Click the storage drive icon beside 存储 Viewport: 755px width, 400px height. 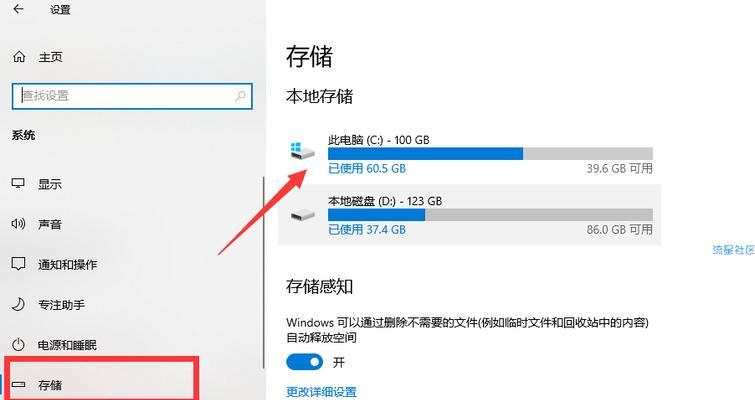click(x=18, y=385)
